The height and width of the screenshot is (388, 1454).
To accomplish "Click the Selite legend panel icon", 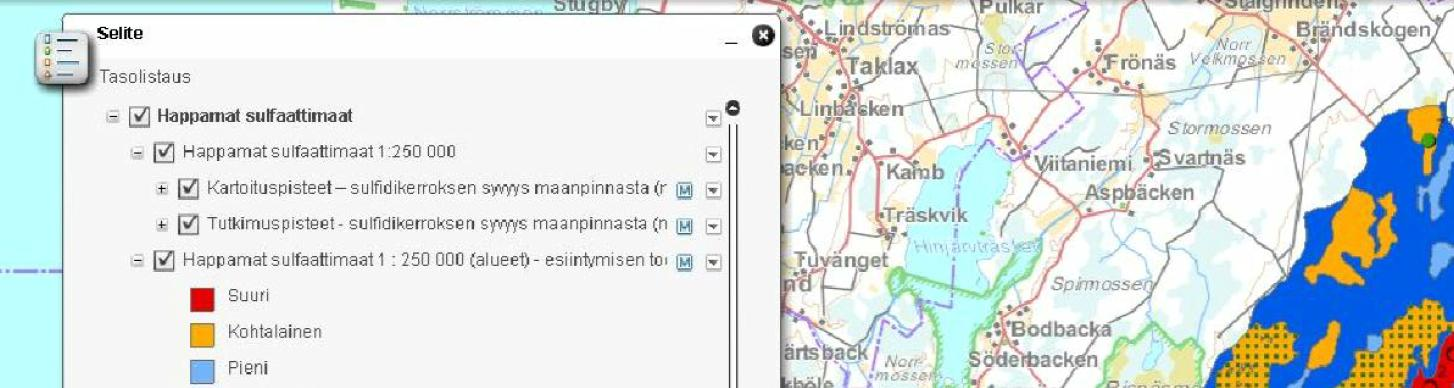I will tap(62, 58).
